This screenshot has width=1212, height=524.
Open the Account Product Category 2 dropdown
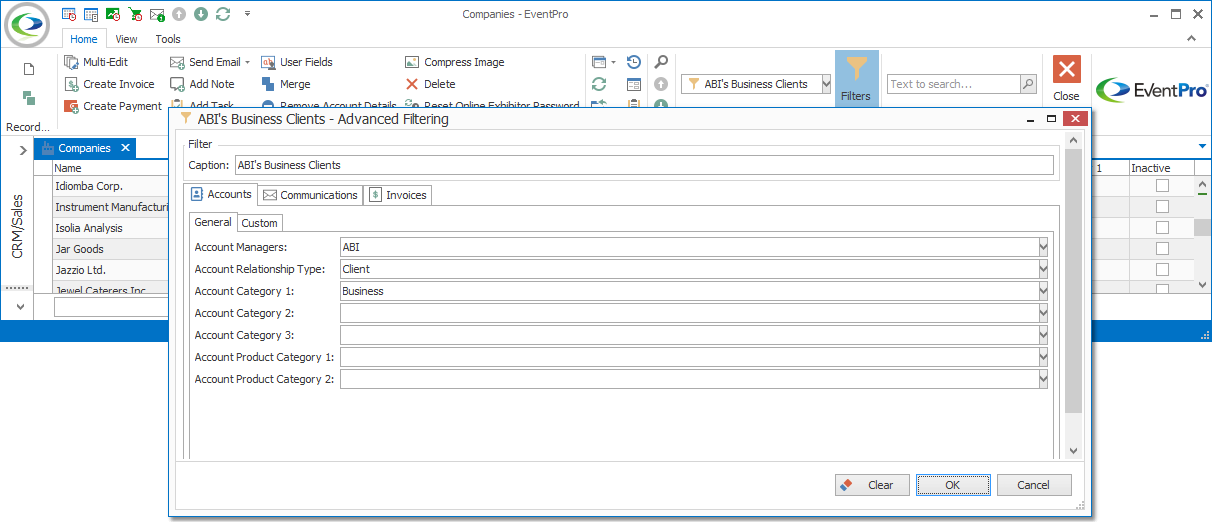1043,379
